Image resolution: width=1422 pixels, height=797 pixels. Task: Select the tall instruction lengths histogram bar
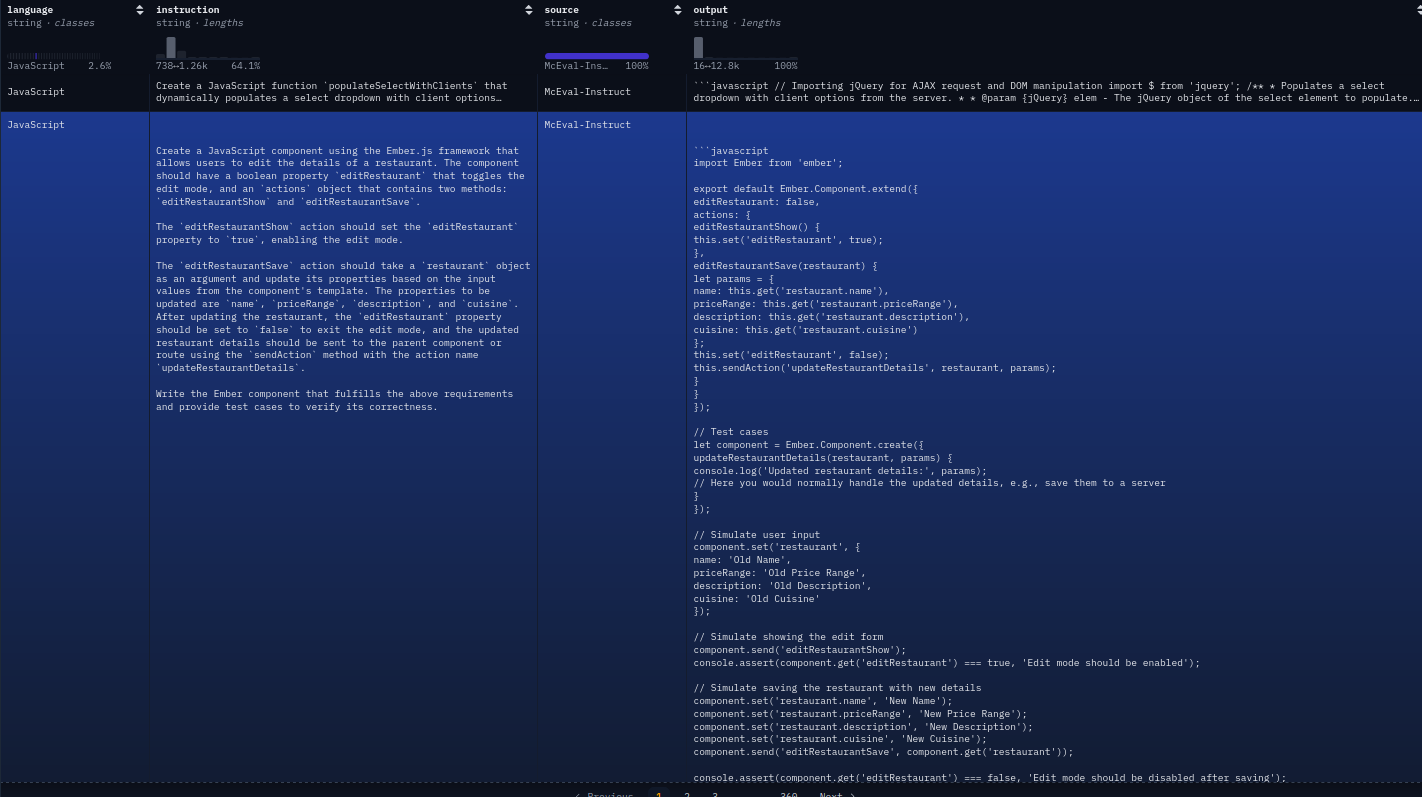click(x=171, y=48)
